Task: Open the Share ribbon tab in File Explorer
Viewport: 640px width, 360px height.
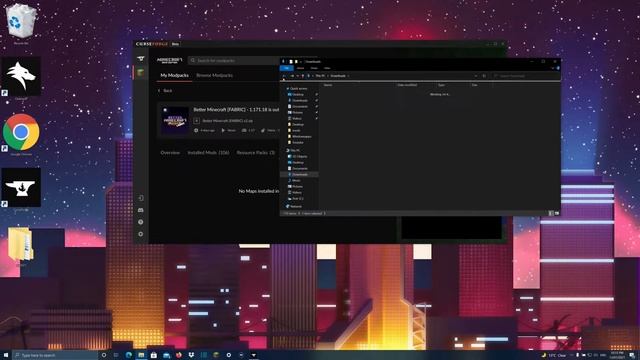Action: click(314, 68)
